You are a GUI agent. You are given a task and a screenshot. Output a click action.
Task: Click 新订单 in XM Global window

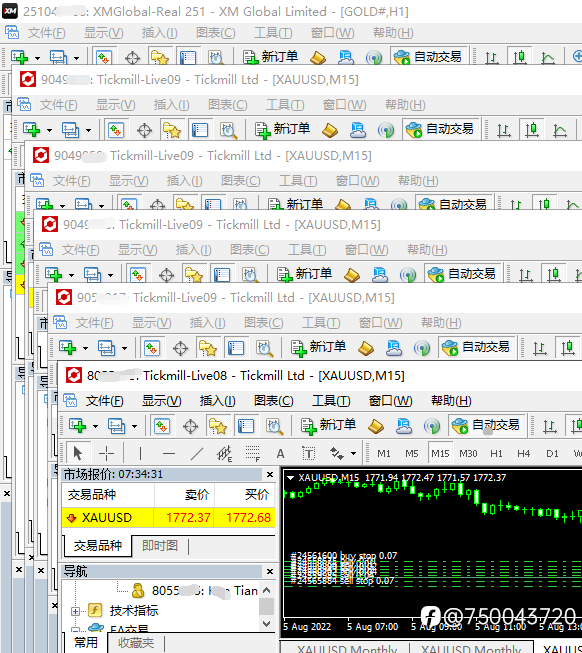[x=270, y=57]
